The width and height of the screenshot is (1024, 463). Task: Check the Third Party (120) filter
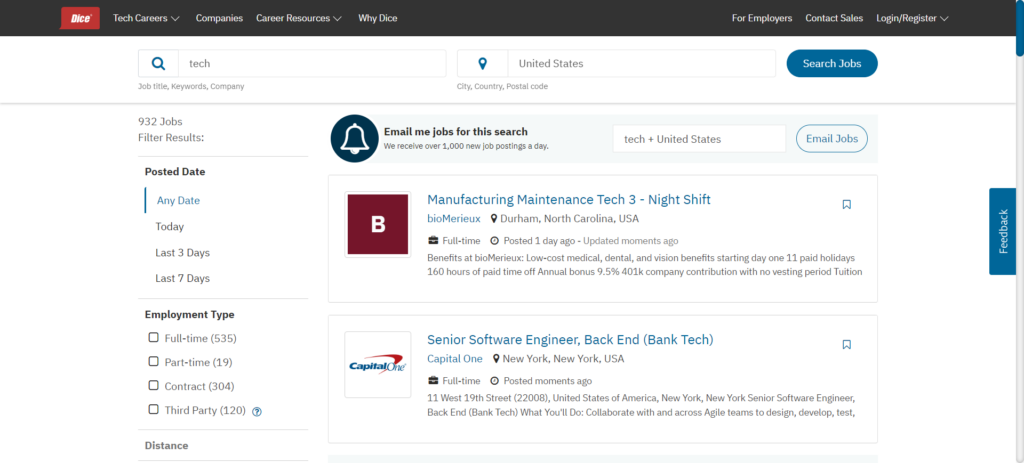[153, 409]
